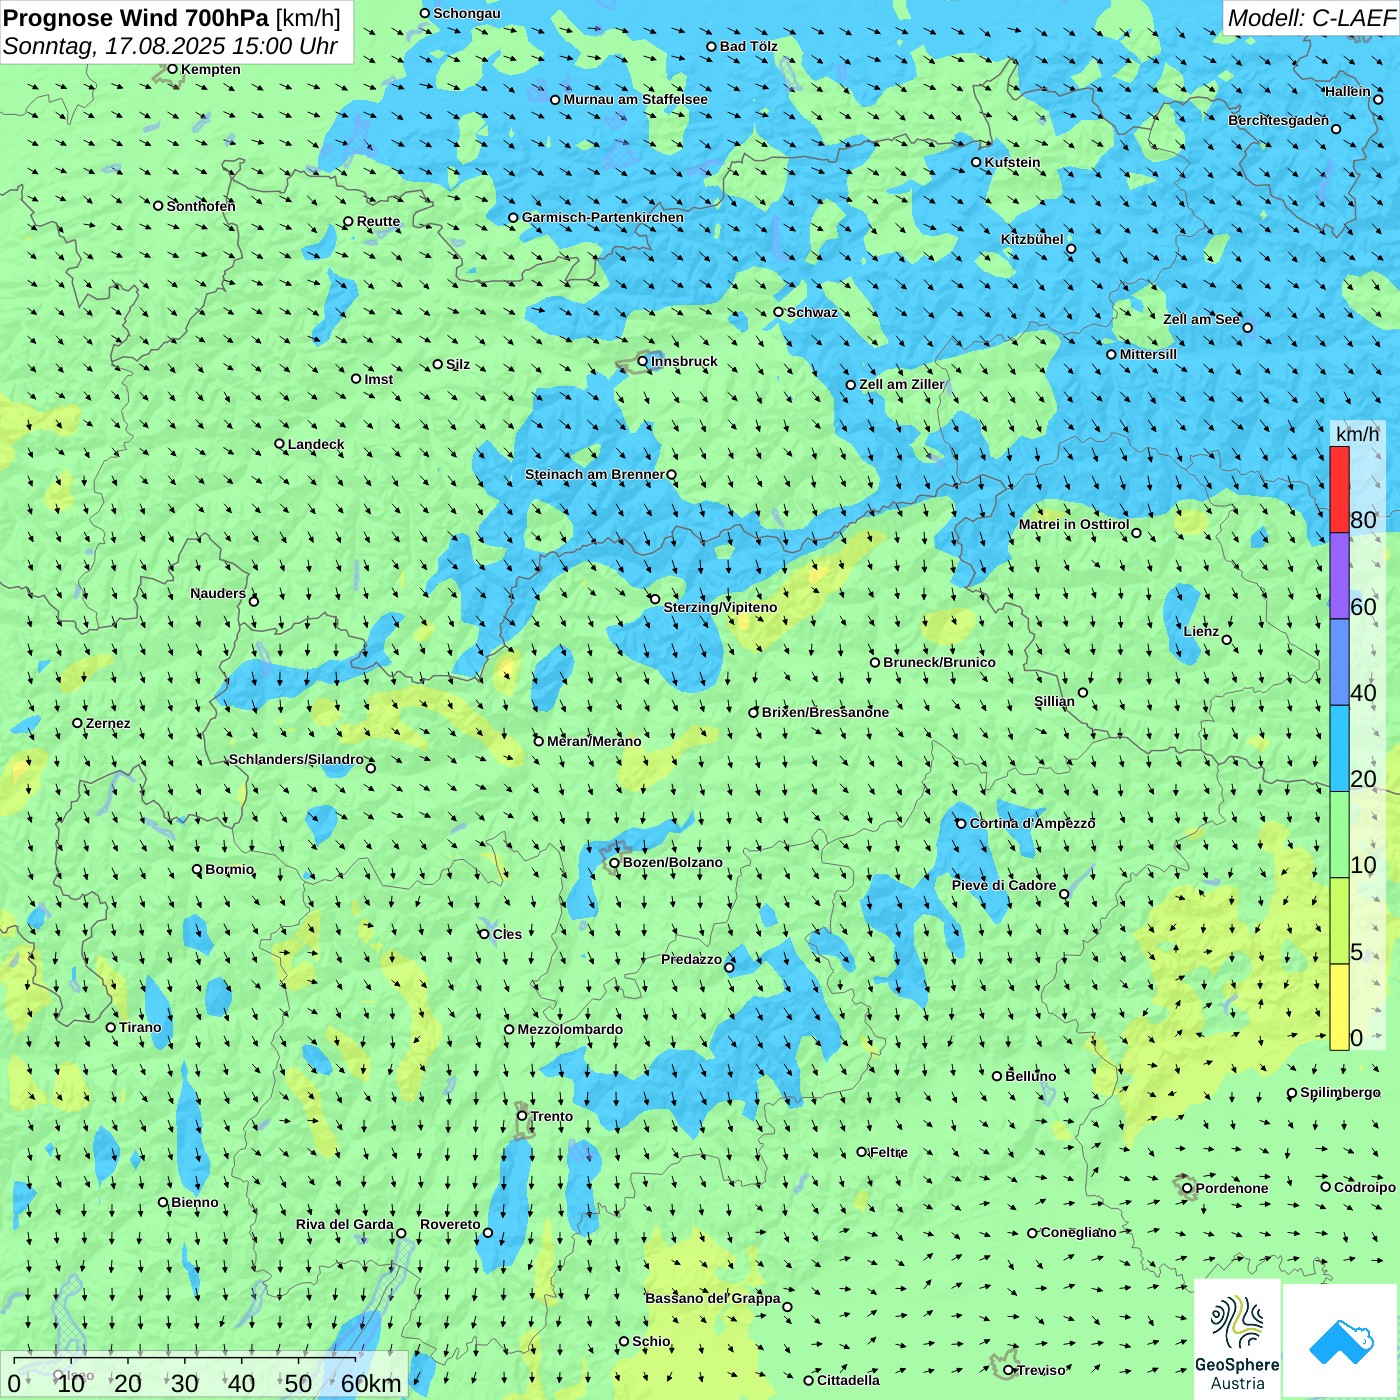Click the Modell: C-LAEF label

(x=1311, y=18)
